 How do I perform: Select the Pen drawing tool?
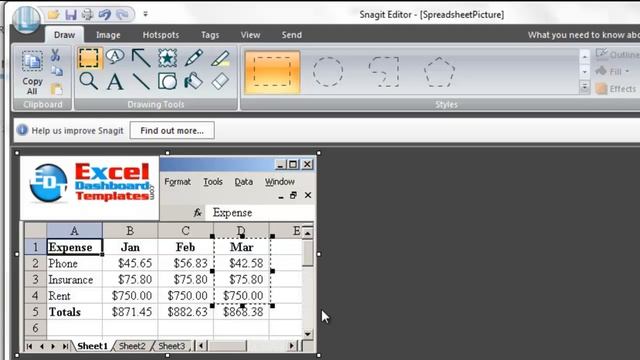pos(193,58)
